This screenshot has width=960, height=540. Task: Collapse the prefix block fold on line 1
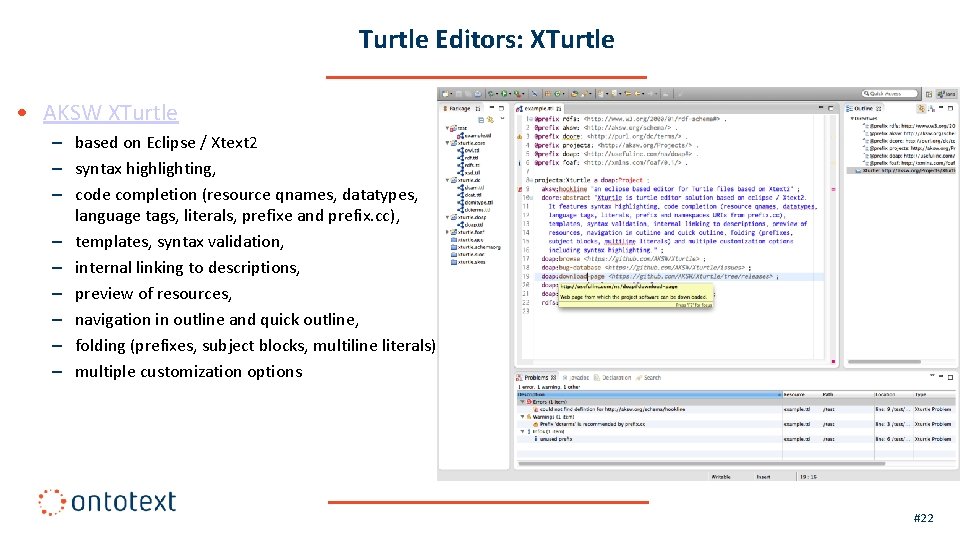click(529, 119)
